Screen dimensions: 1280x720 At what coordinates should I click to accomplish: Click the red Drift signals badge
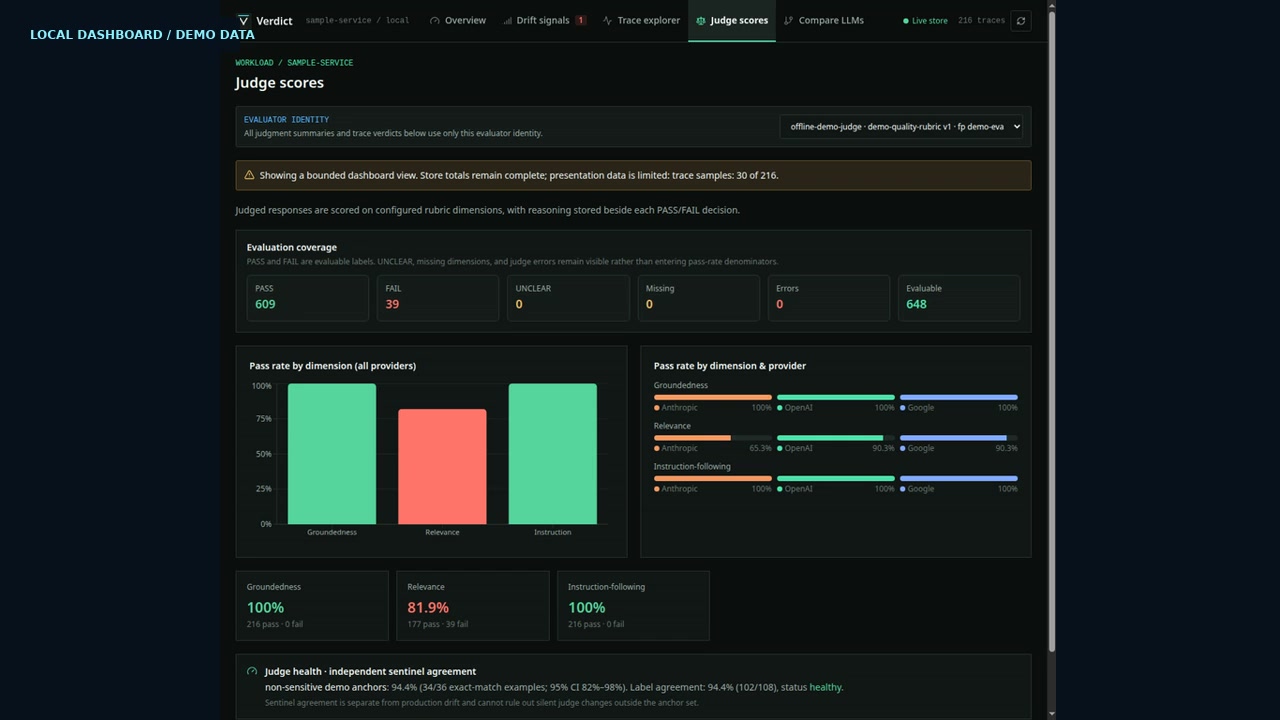581,20
